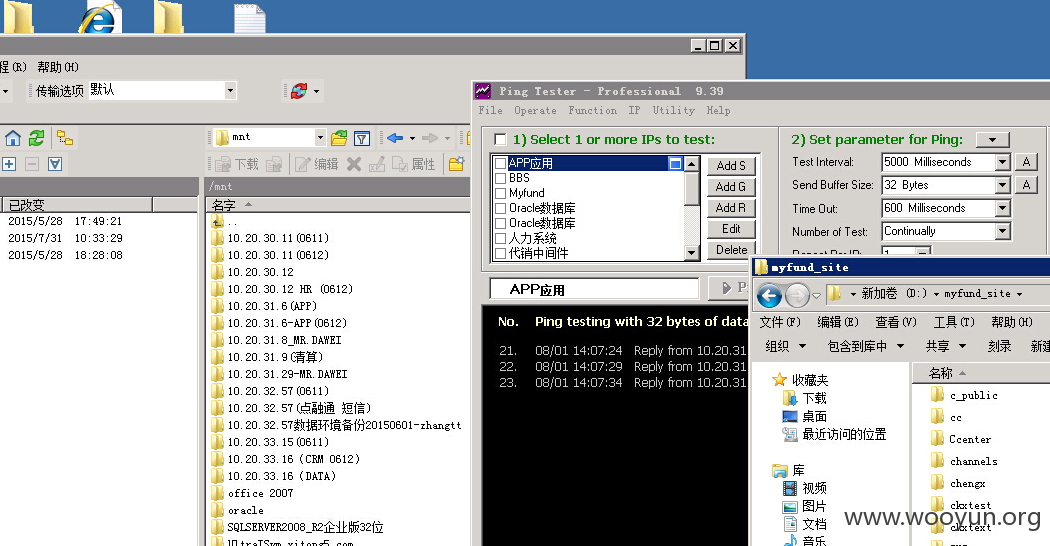
Task: Open Ping Tester Utility menu
Action: 674,111
